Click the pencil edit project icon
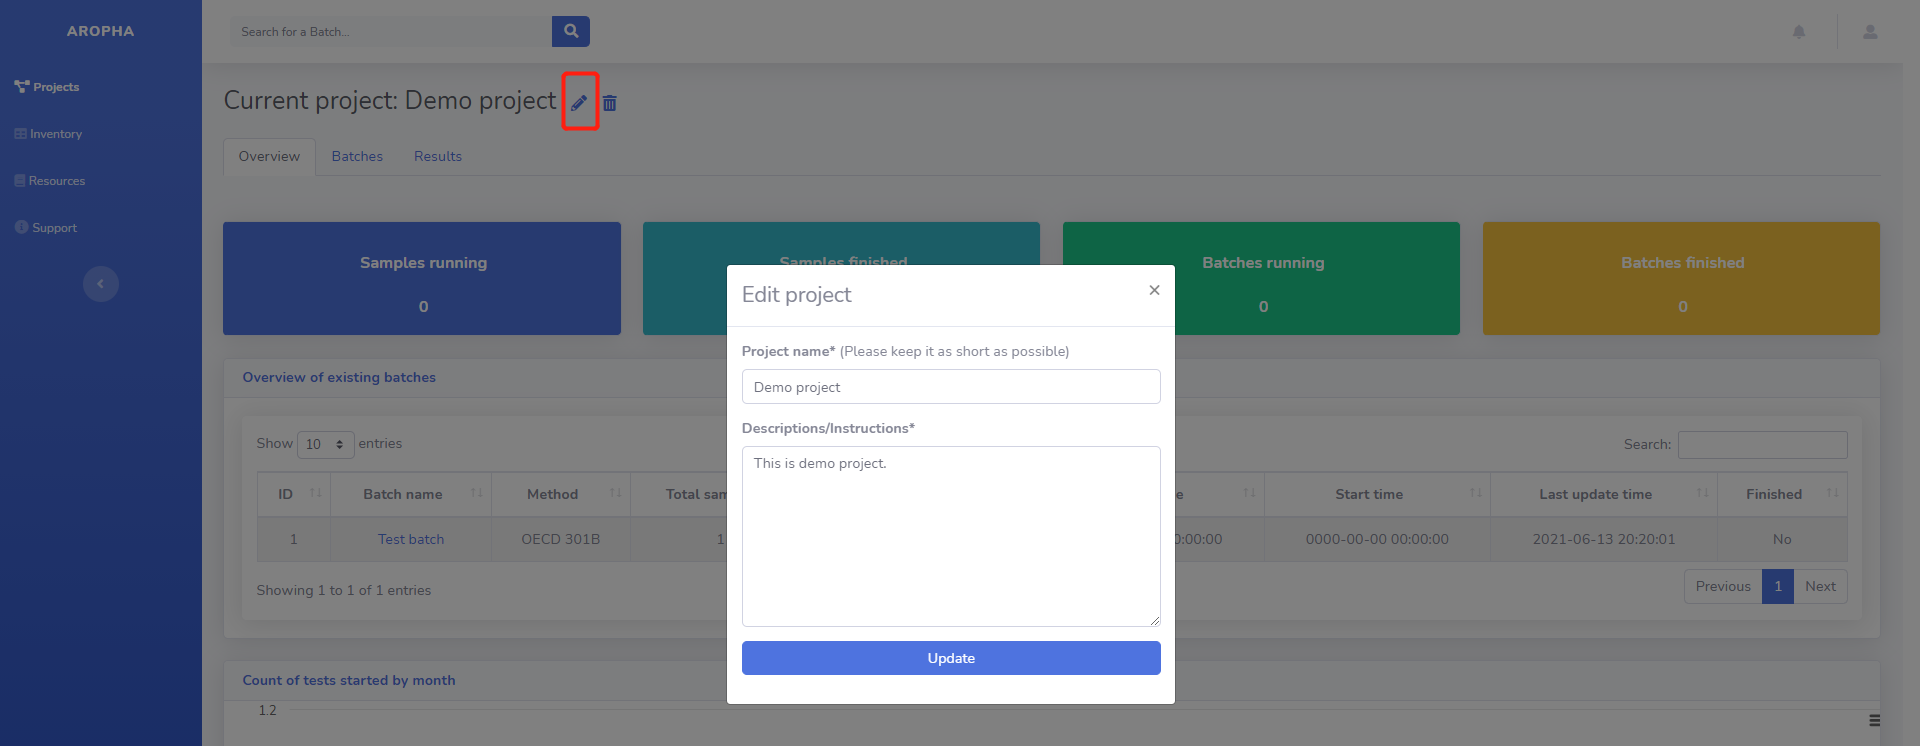Screen dimensions: 1920x746 click(579, 102)
